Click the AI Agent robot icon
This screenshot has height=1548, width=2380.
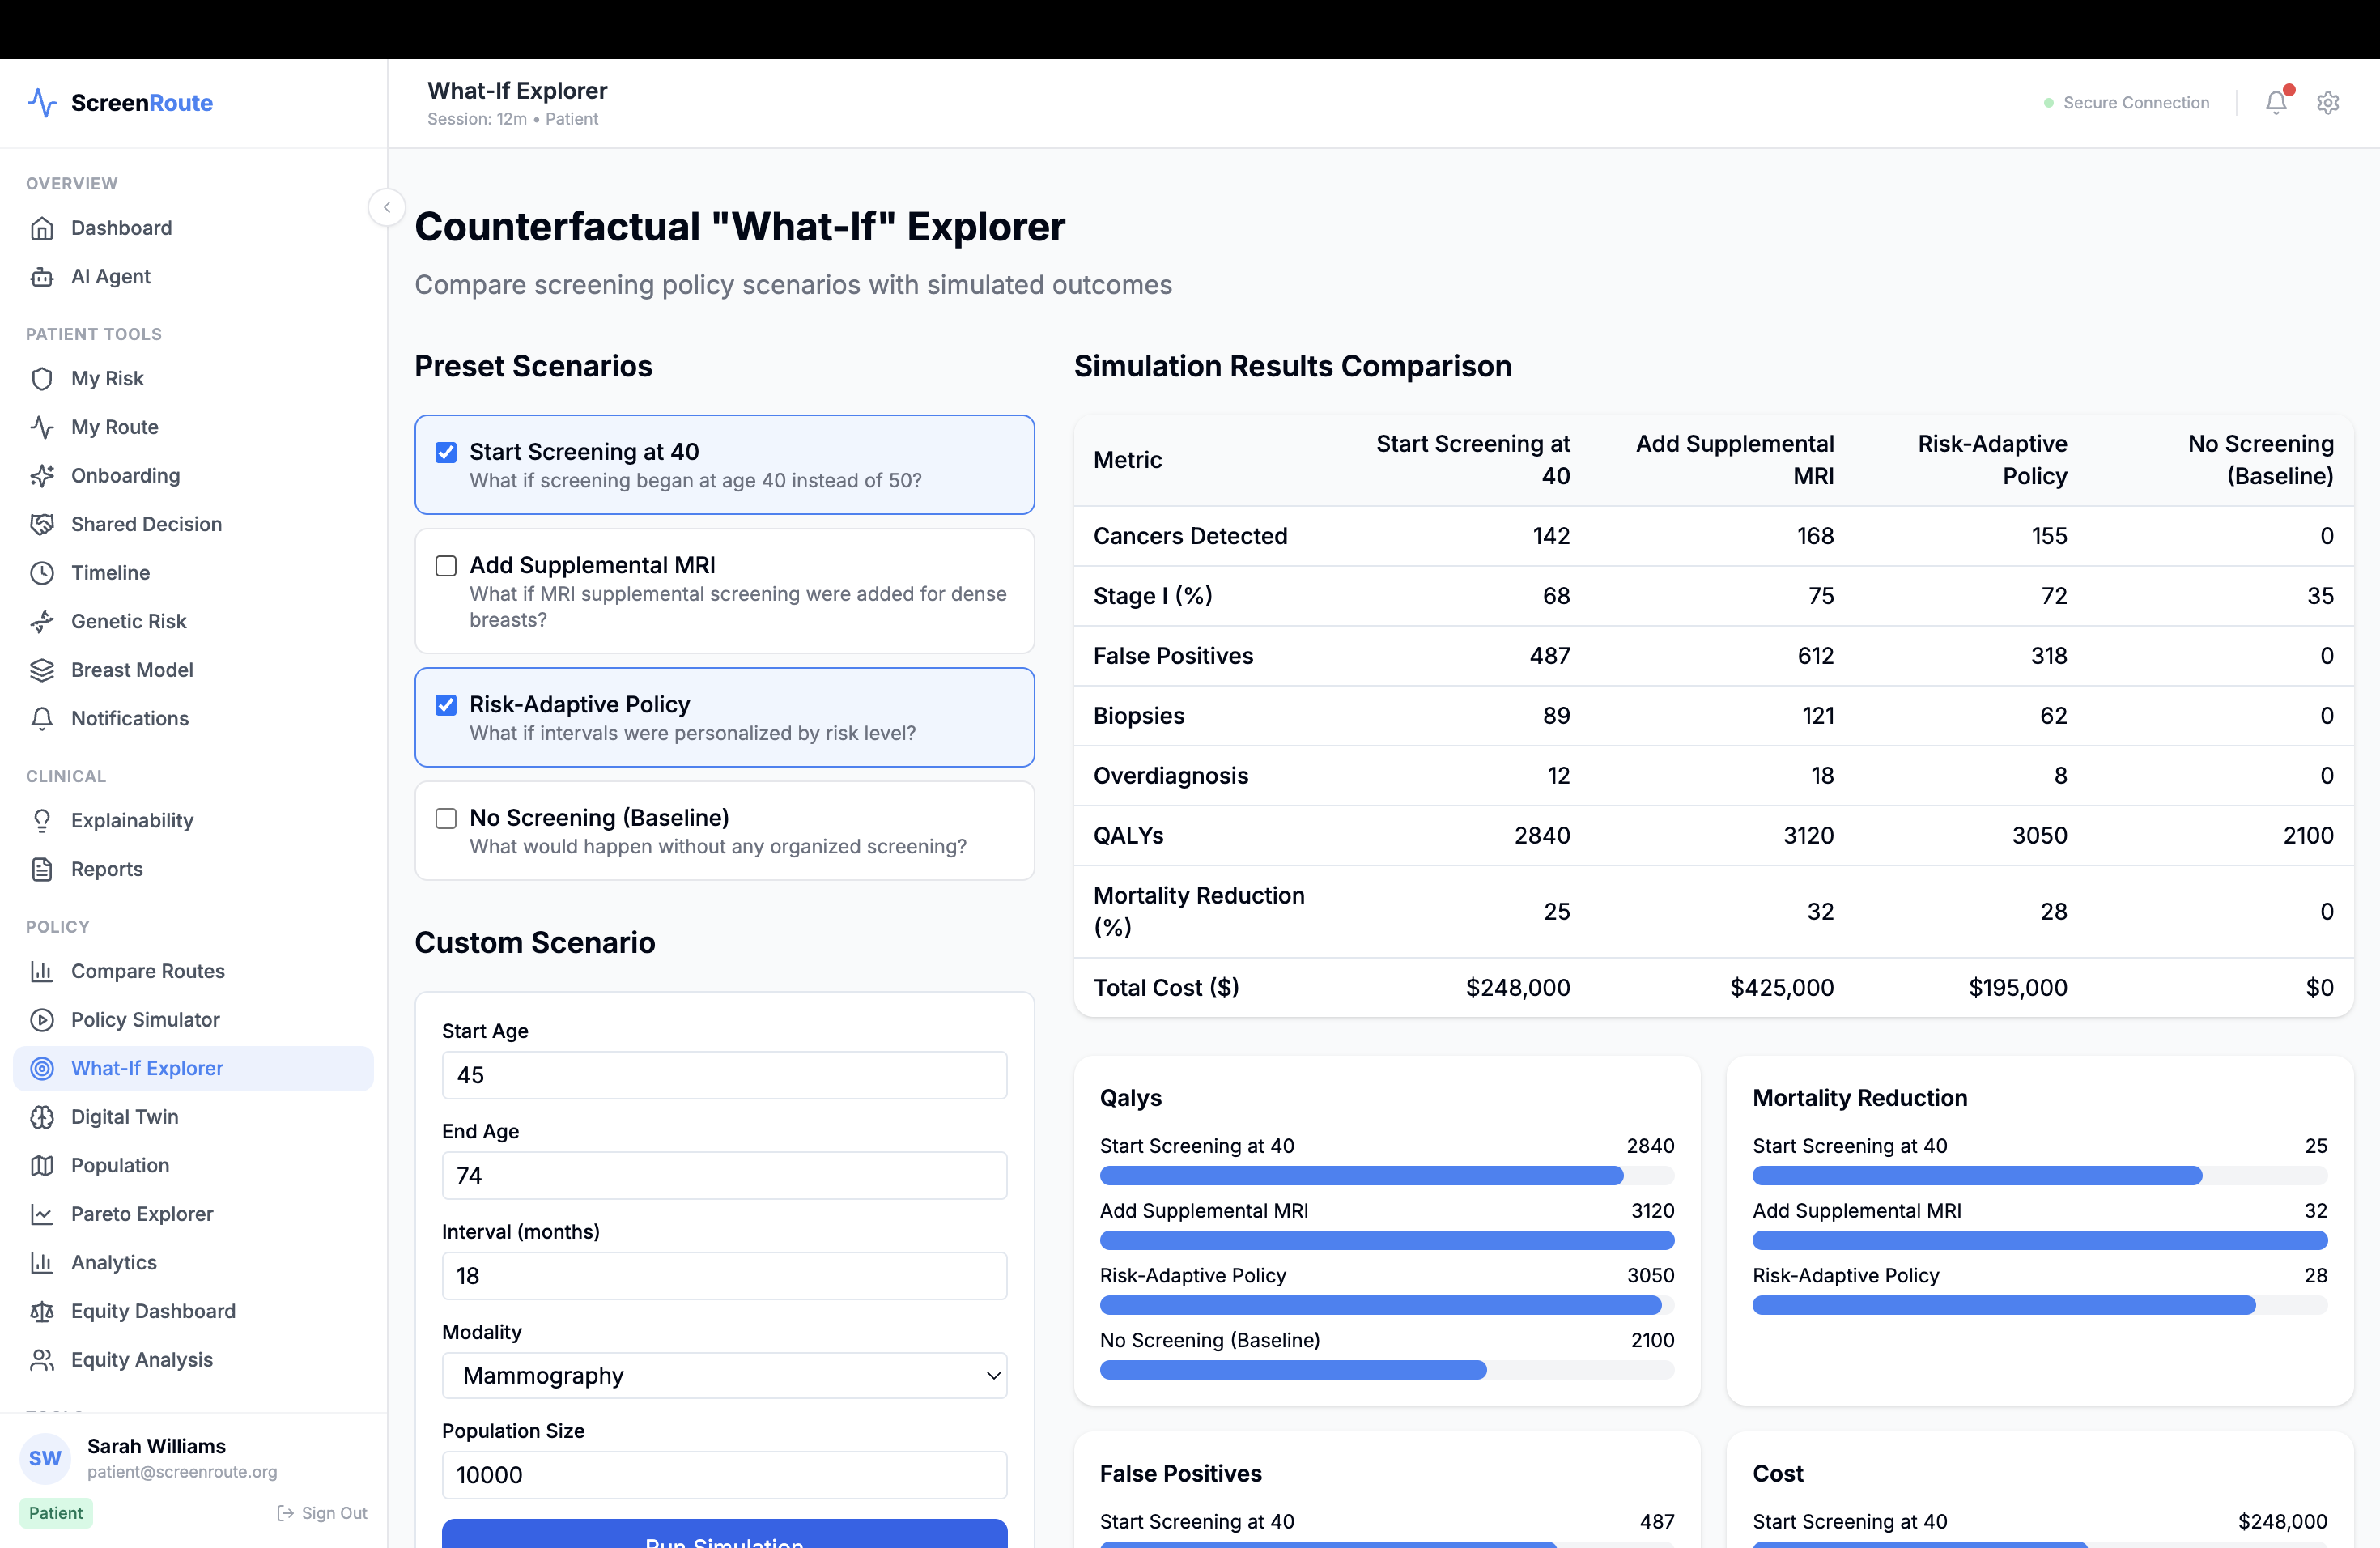(42, 277)
